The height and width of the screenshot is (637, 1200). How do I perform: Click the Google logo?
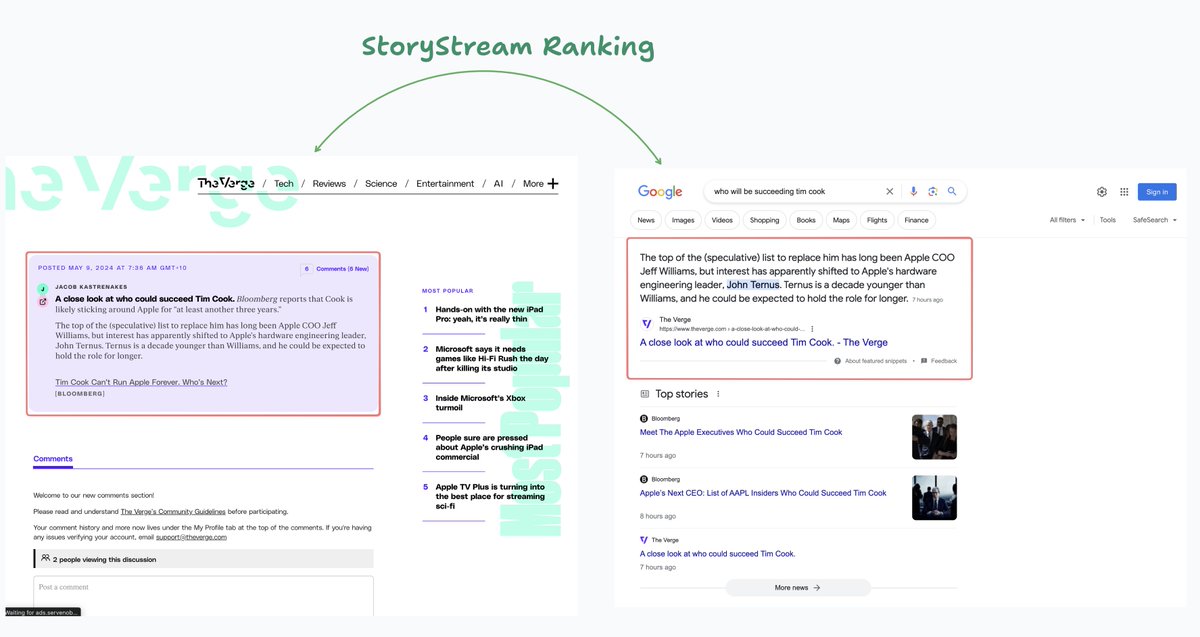coord(660,192)
